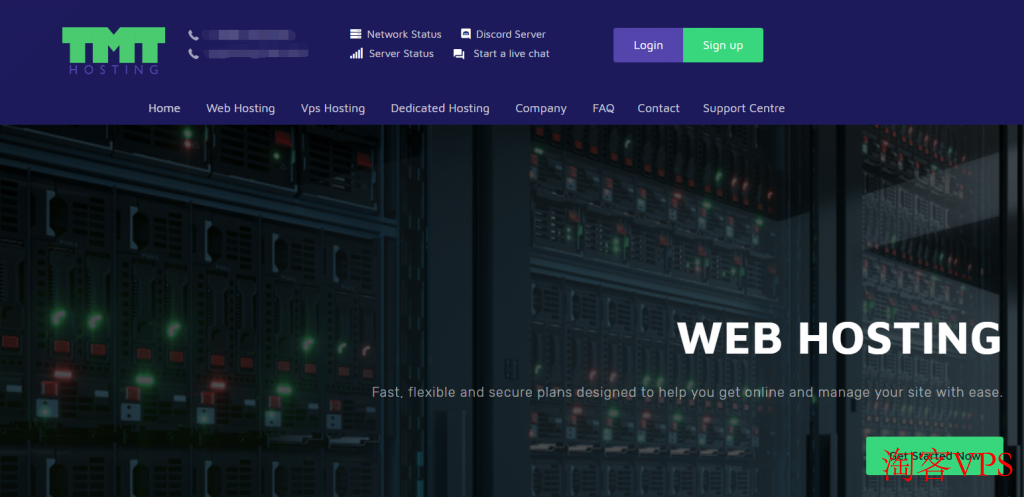Open the Web Hosting menu item
Viewport: 1024px width, 497px height.
(240, 108)
